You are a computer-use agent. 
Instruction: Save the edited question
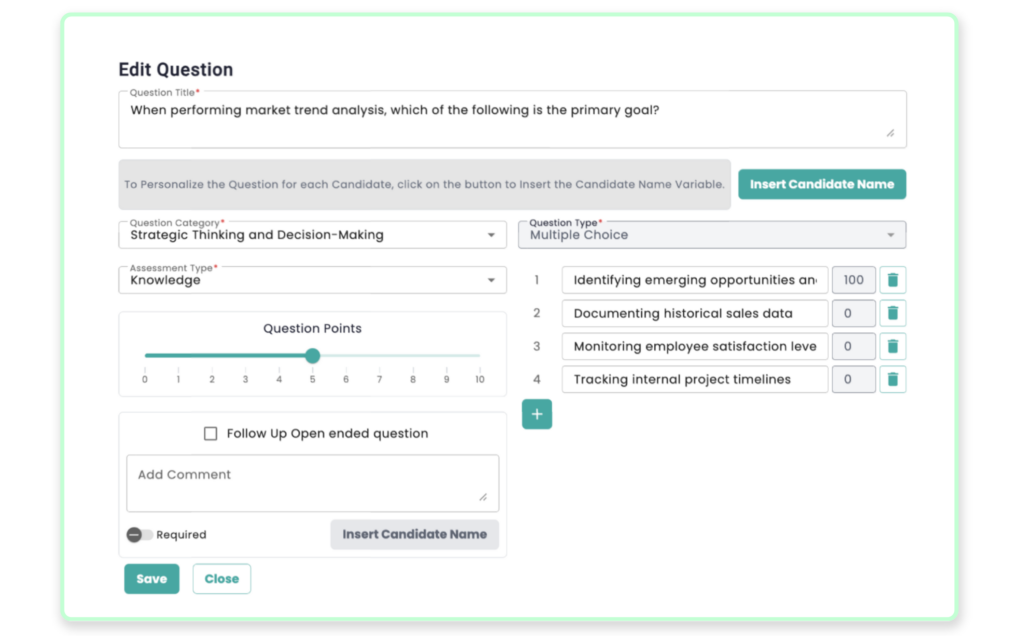tap(152, 579)
